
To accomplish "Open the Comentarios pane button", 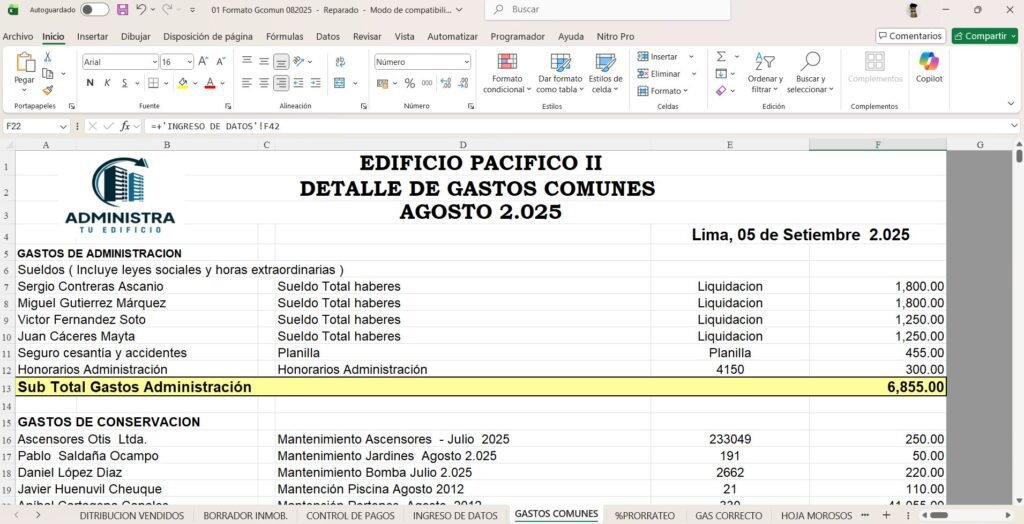I will coord(910,36).
